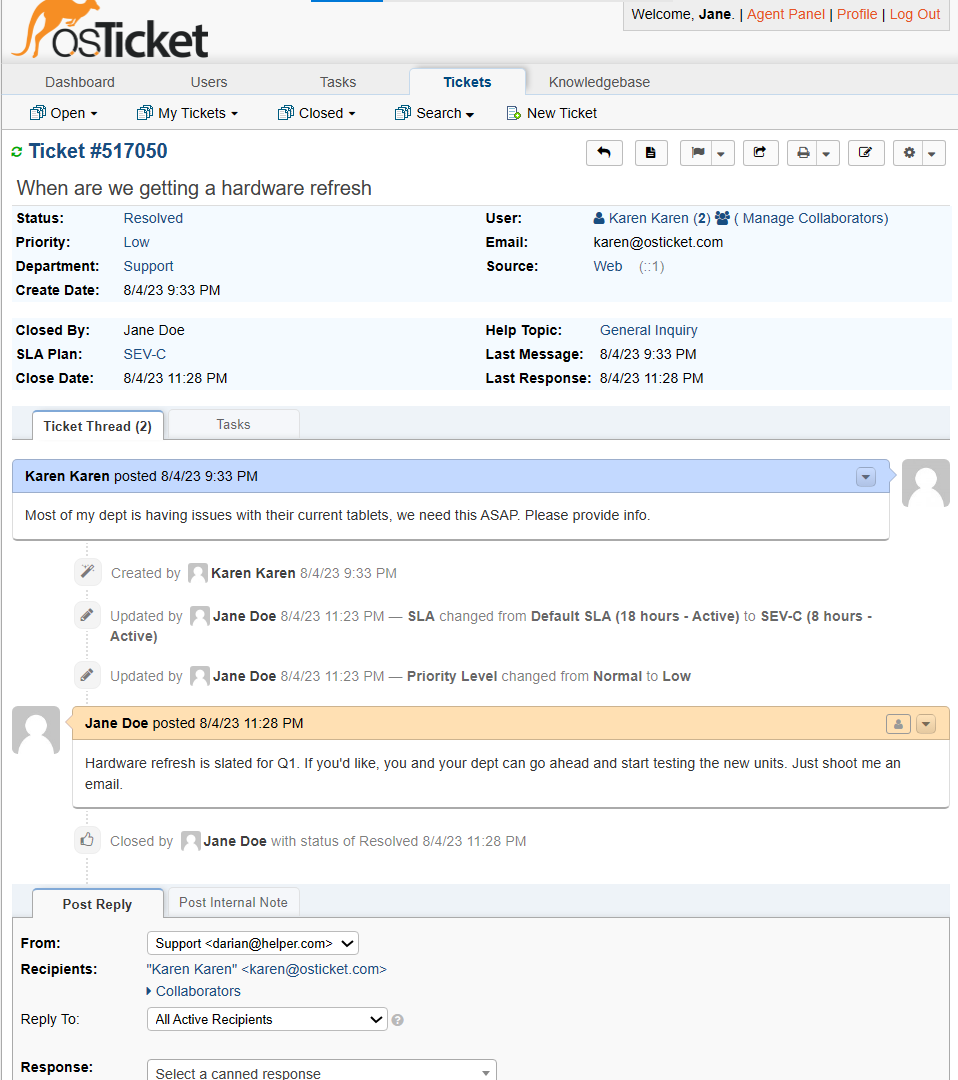The width and height of the screenshot is (958, 1080).
Task: Flag the ticket using the banner icon
Action: tap(698, 152)
